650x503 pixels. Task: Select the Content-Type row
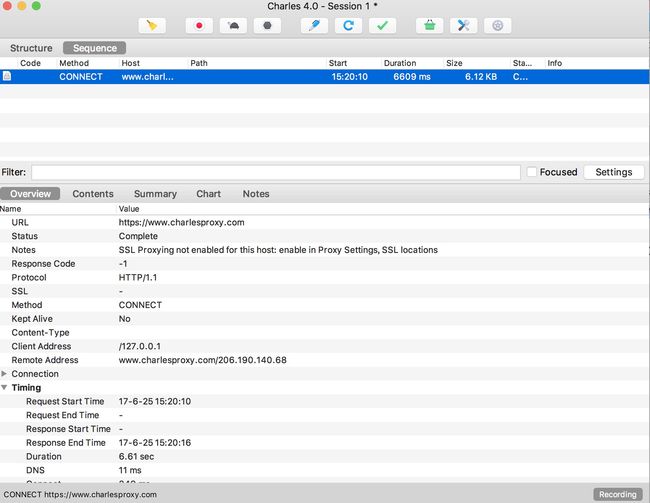coord(325,333)
